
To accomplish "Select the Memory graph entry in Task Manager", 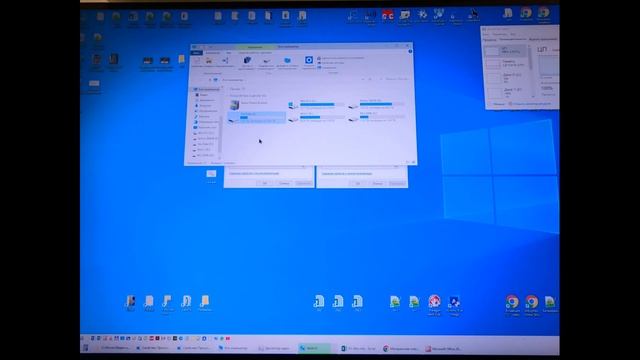I will [507, 64].
